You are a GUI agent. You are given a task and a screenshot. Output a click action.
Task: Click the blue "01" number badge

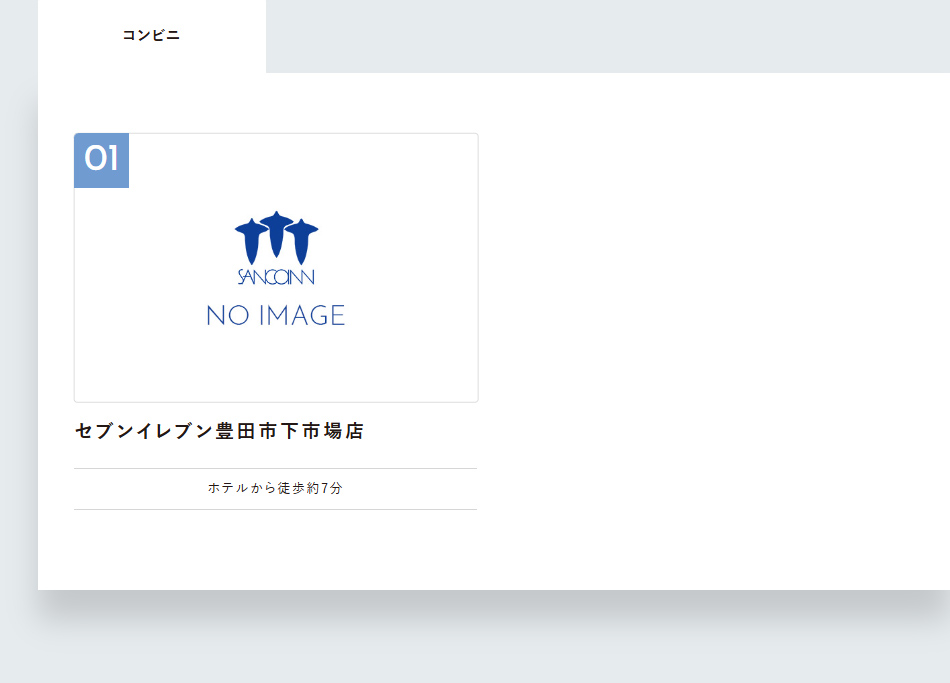(101, 160)
